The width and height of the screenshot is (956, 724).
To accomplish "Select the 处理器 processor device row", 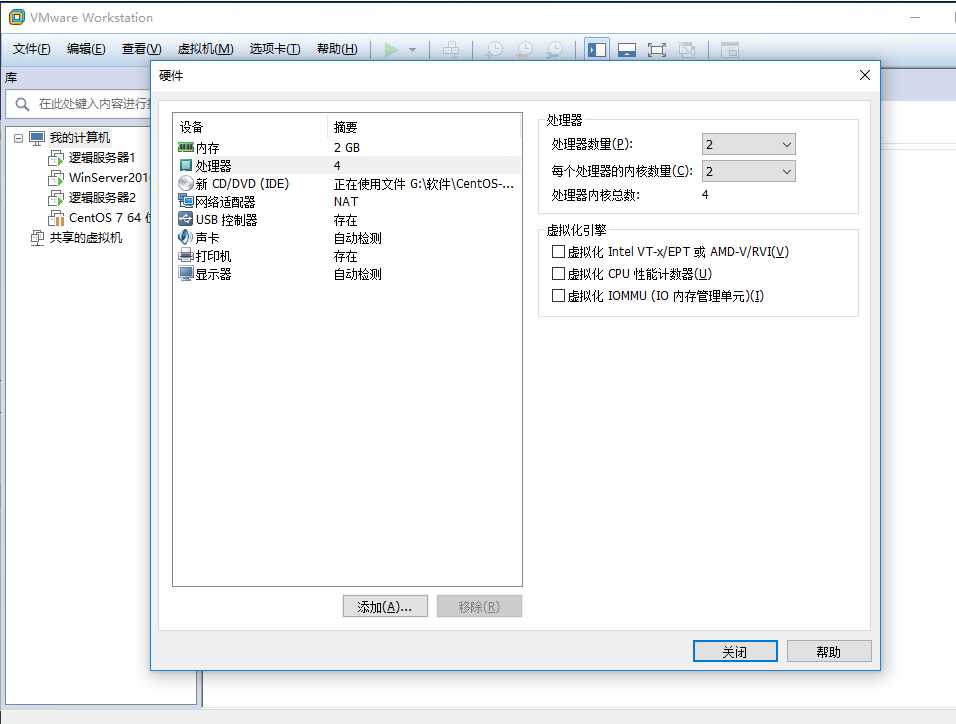I will [348, 165].
